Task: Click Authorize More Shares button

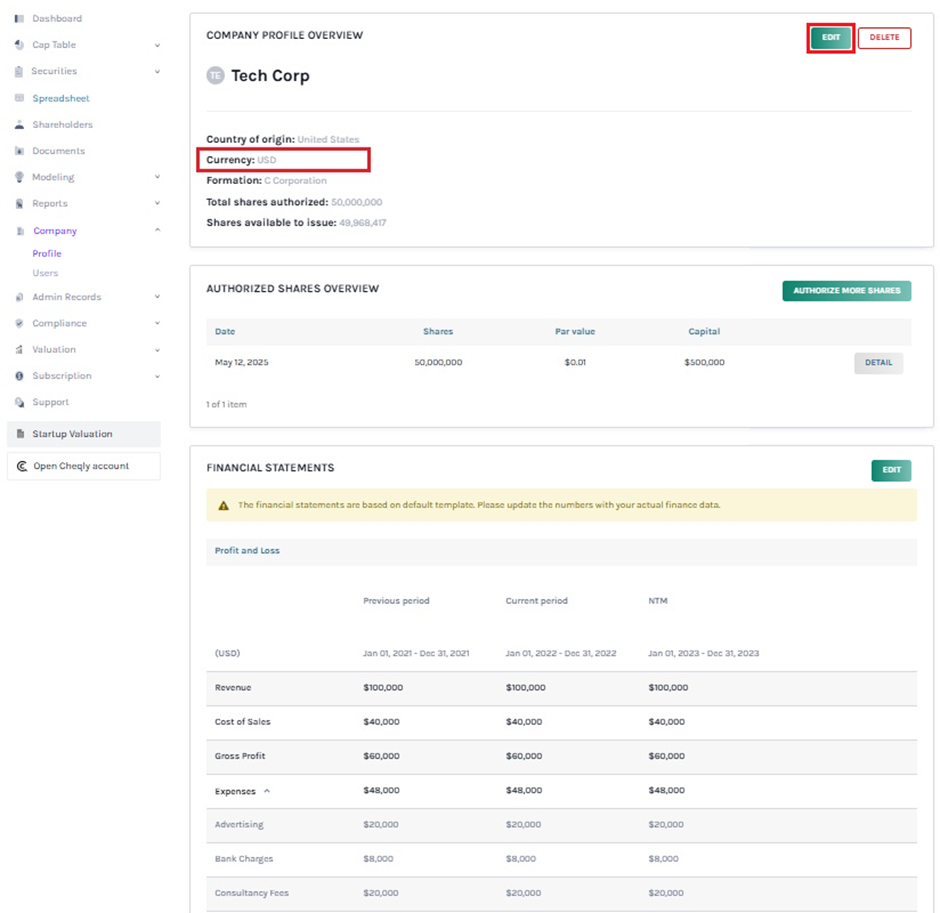Action: [x=846, y=291]
